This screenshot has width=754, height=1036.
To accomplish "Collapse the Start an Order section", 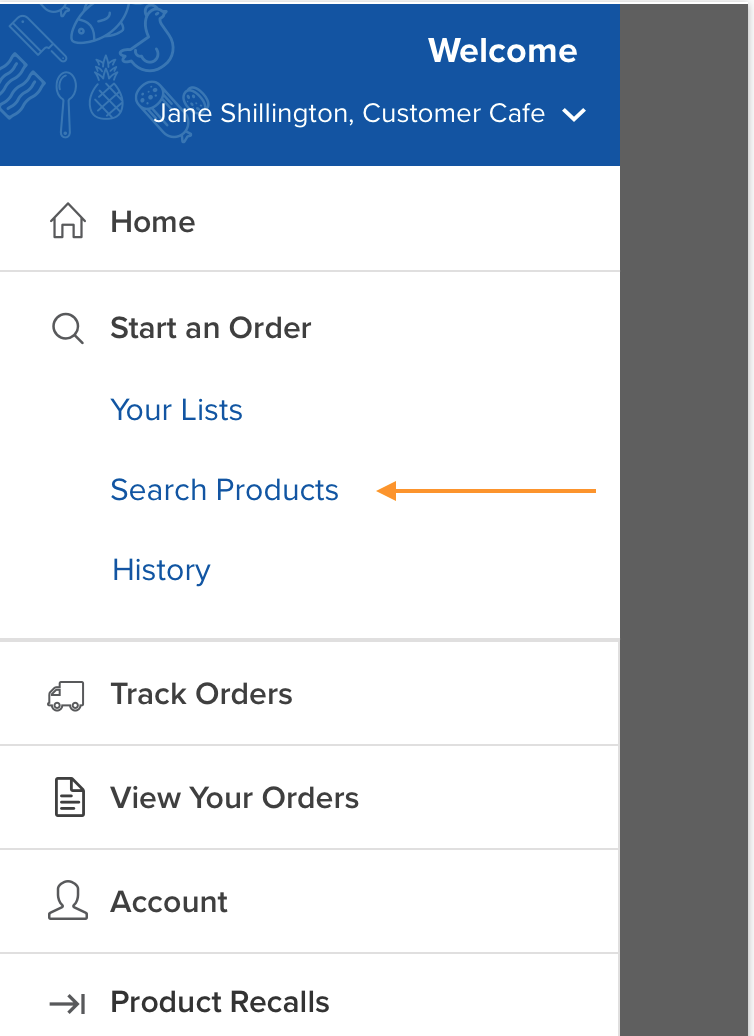I will click(x=310, y=328).
